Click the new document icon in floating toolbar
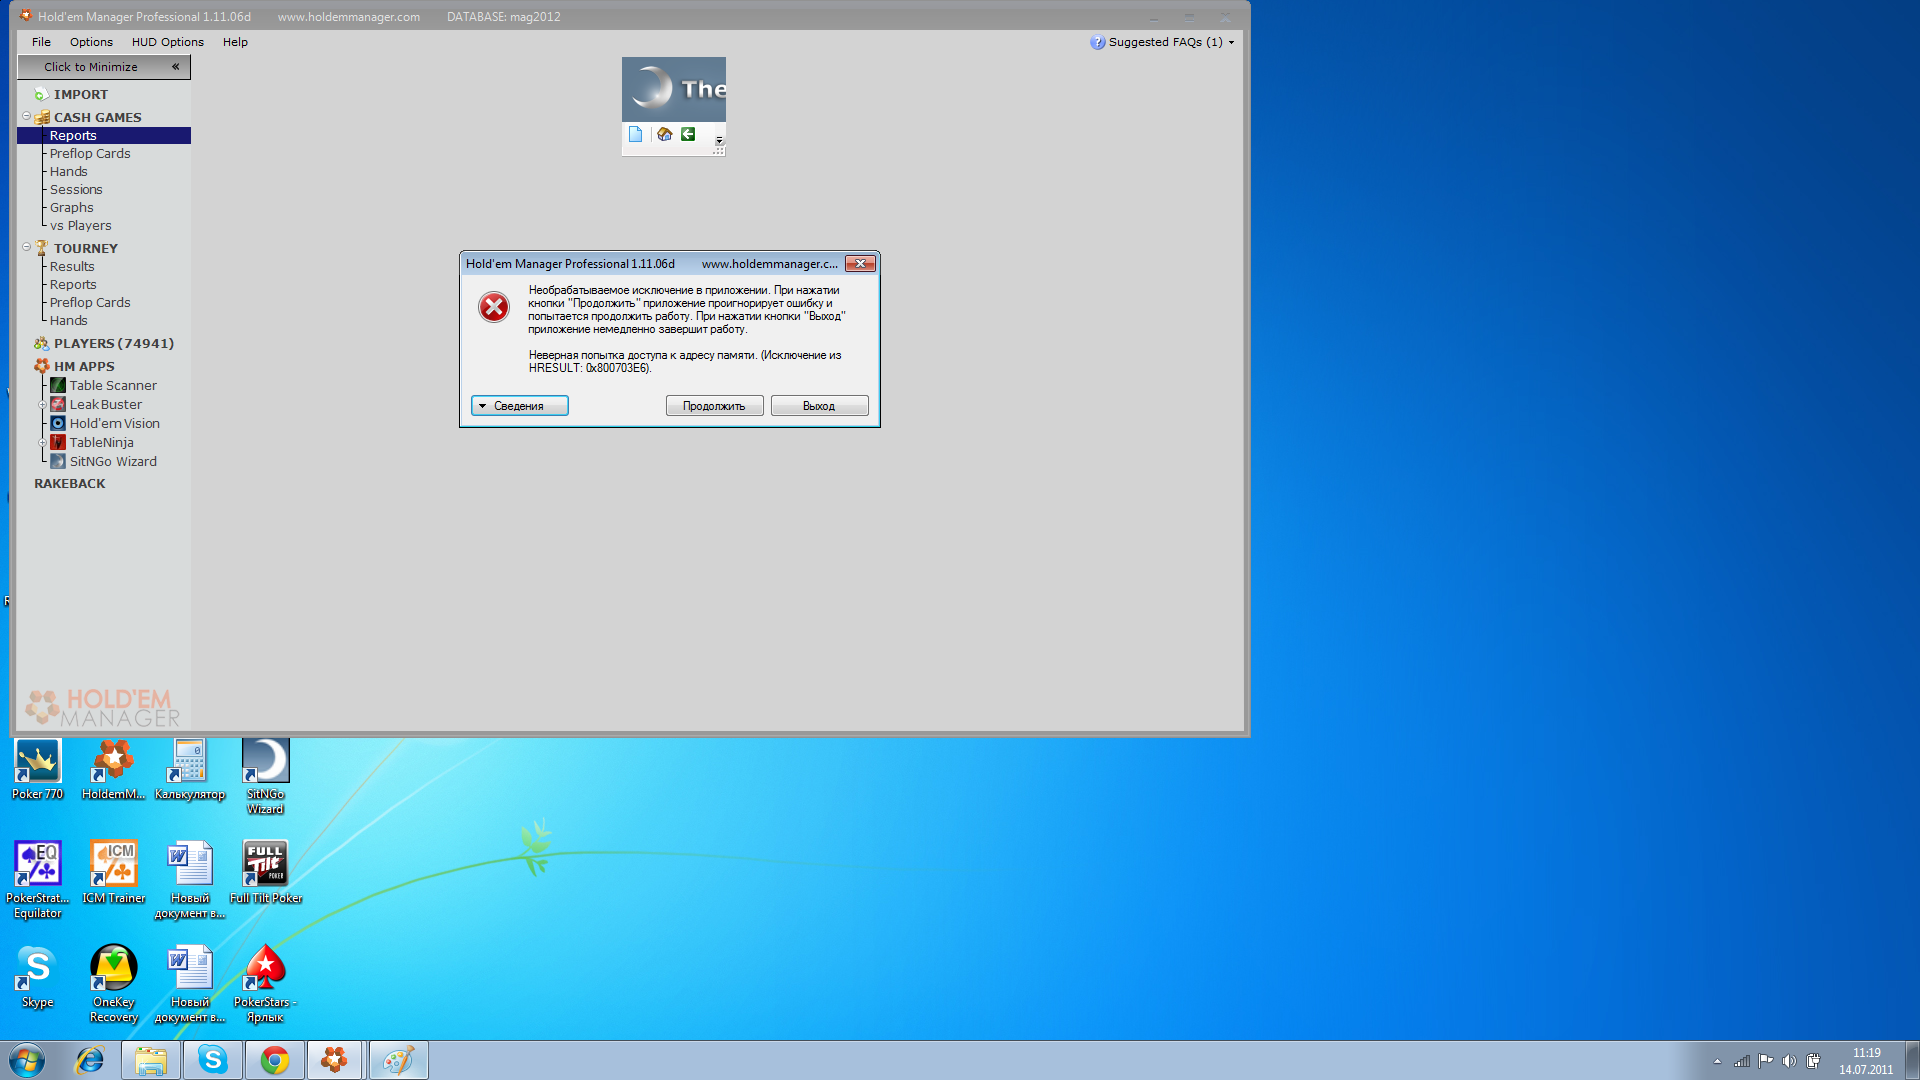Viewport: 1920px width, 1080px height. (x=635, y=134)
